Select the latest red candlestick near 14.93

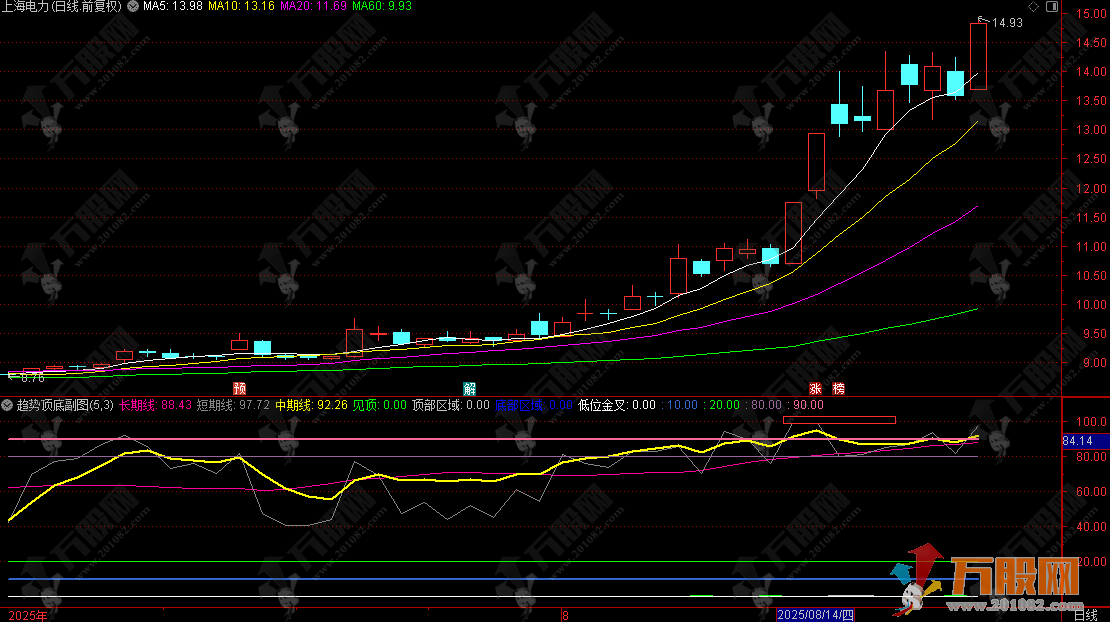coord(978,56)
